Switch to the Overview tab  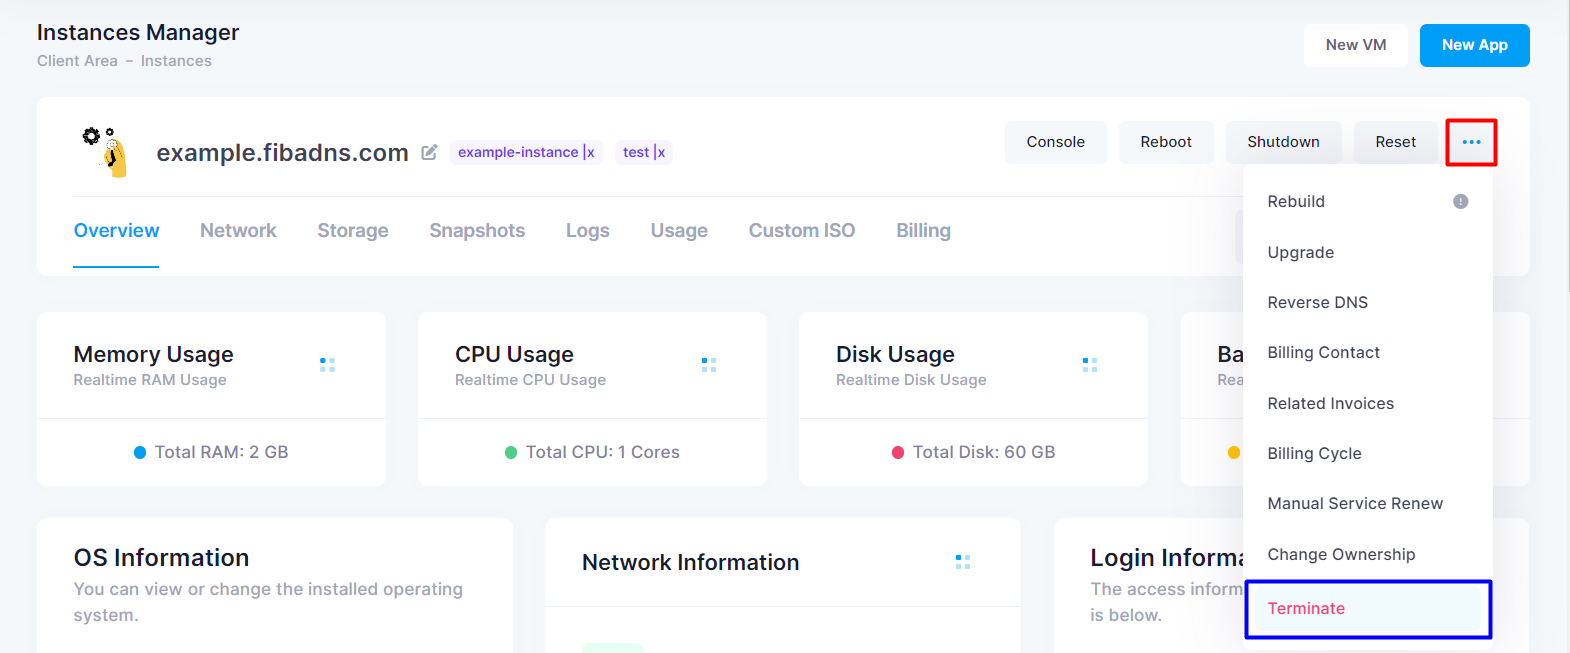(116, 231)
